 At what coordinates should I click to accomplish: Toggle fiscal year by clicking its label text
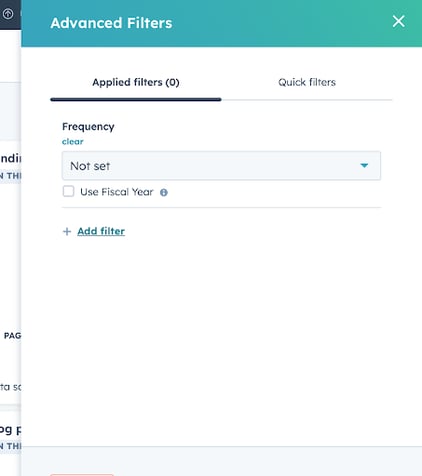(x=117, y=192)
